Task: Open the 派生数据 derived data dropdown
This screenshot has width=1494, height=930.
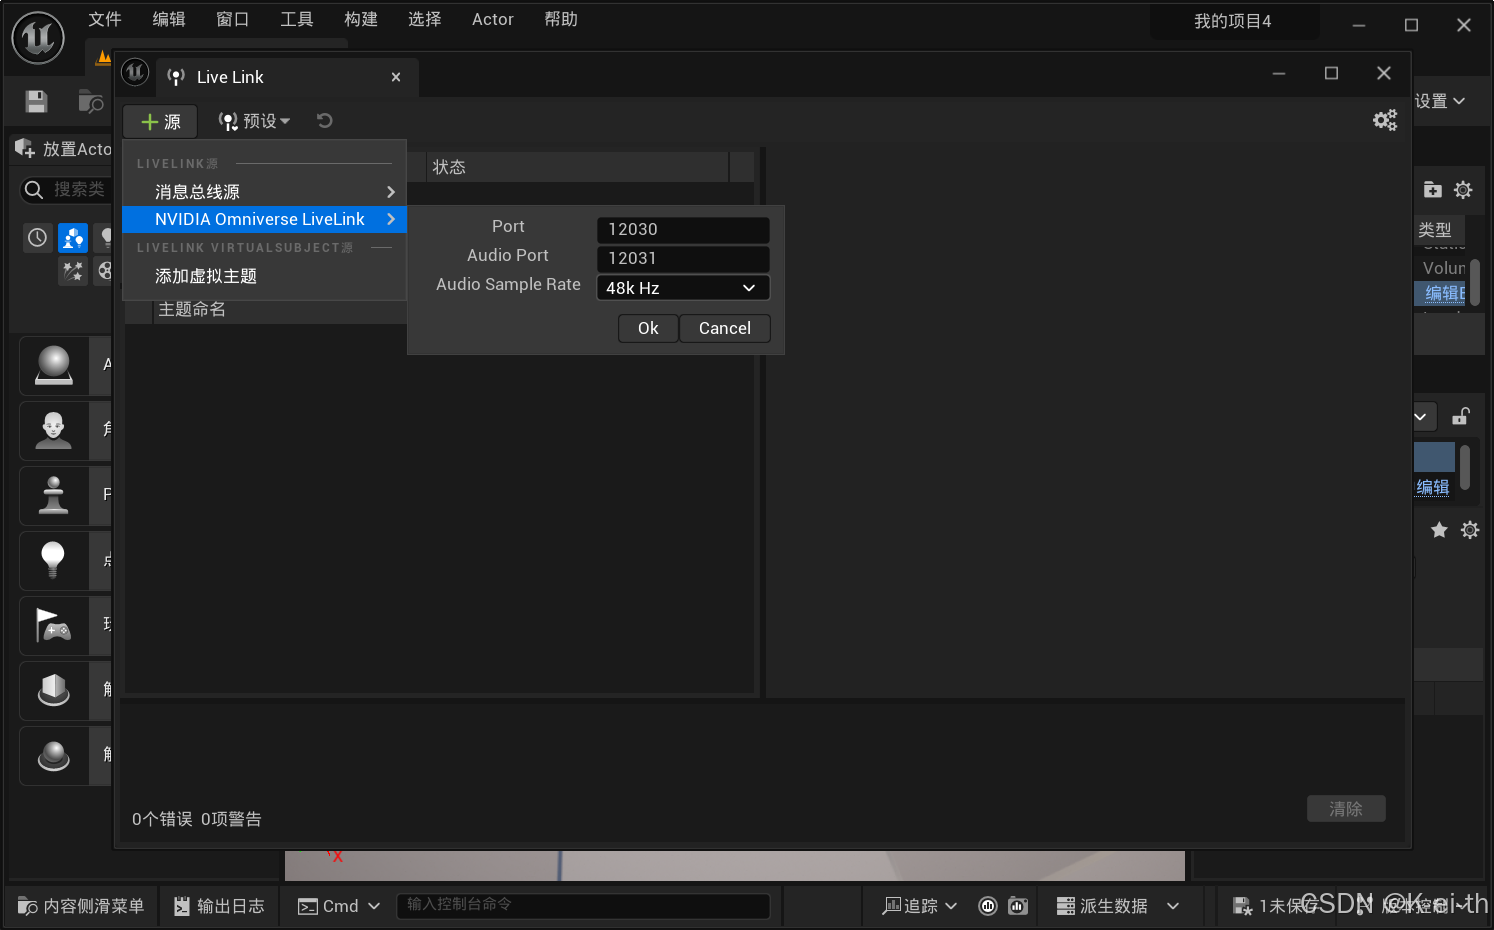Action: point(1118,906)
